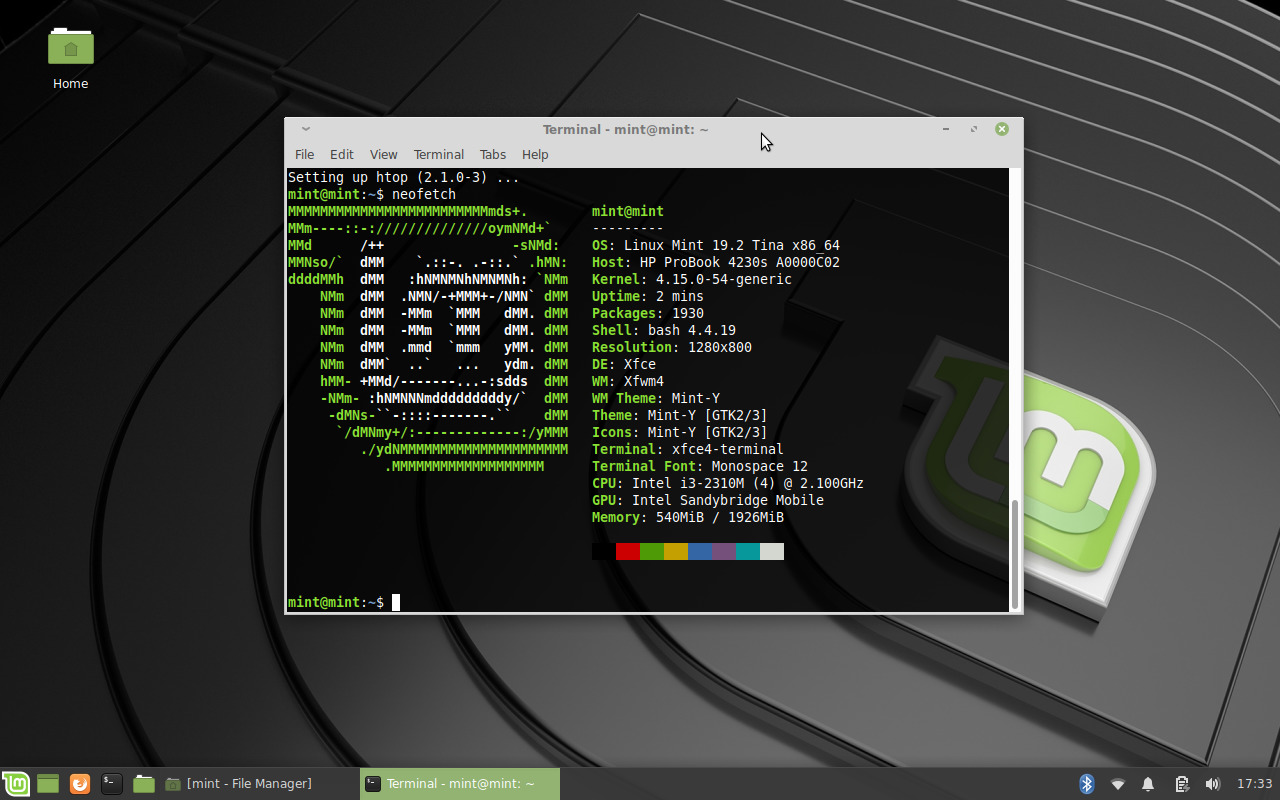This screenshot has width=1280, height=800.
Task: Click the Terminal task button in the panel
Action: tap(460, 784)
